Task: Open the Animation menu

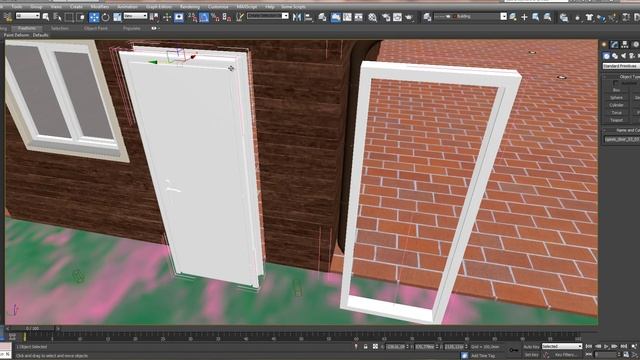Action: tap(127, 7)
